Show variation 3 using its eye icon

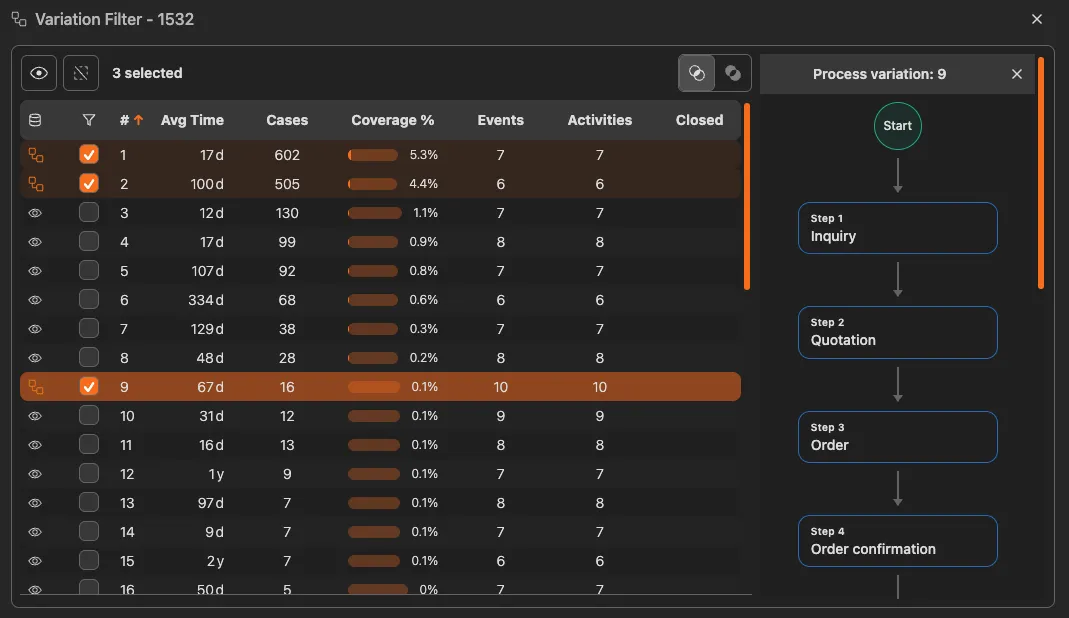coord(35,213)
